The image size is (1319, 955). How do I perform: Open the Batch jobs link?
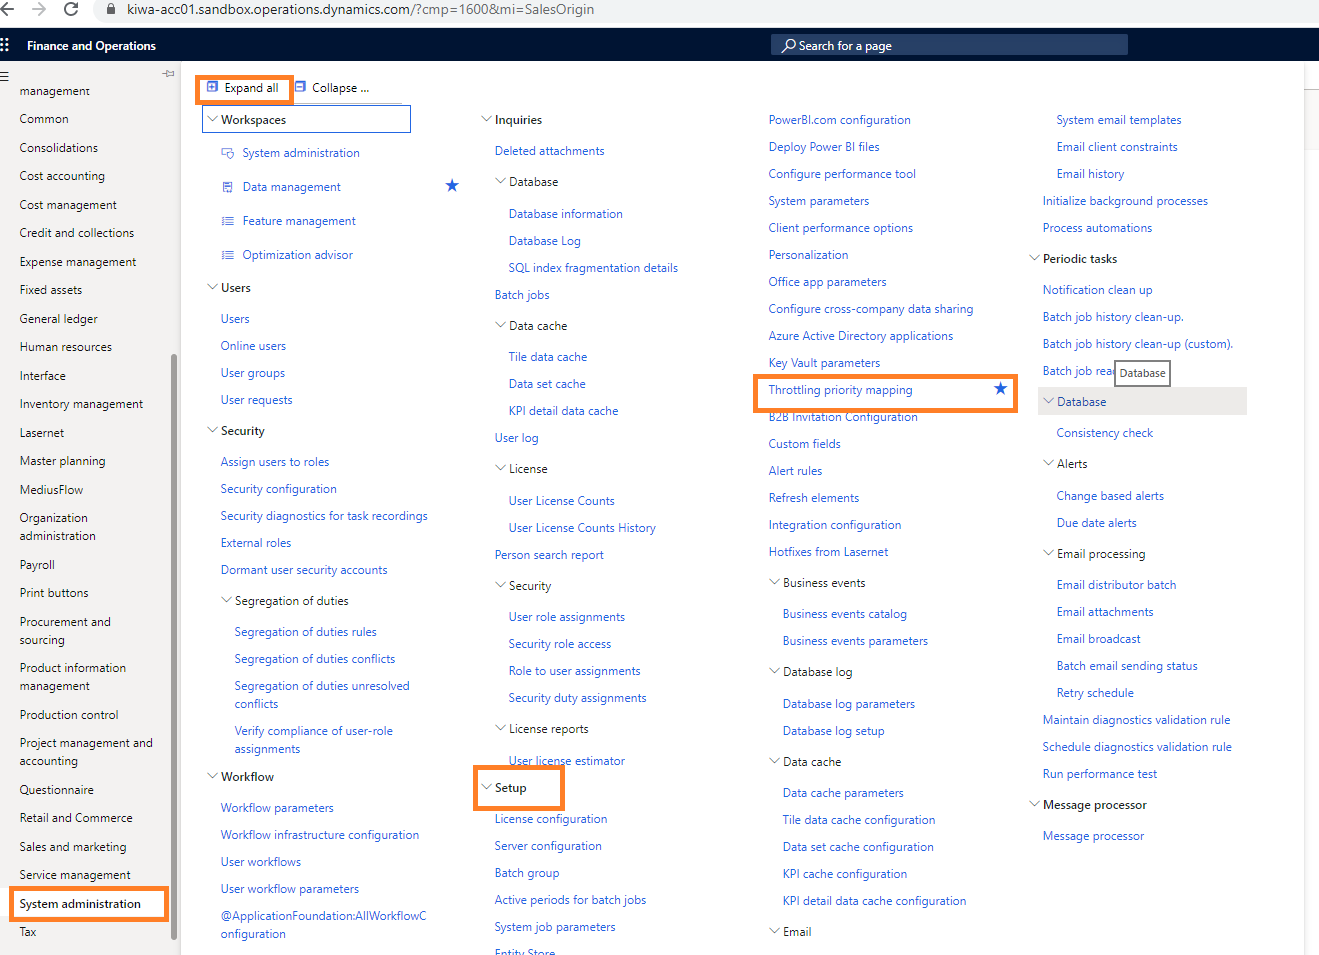pyautogui.click(x=522, y=295)
